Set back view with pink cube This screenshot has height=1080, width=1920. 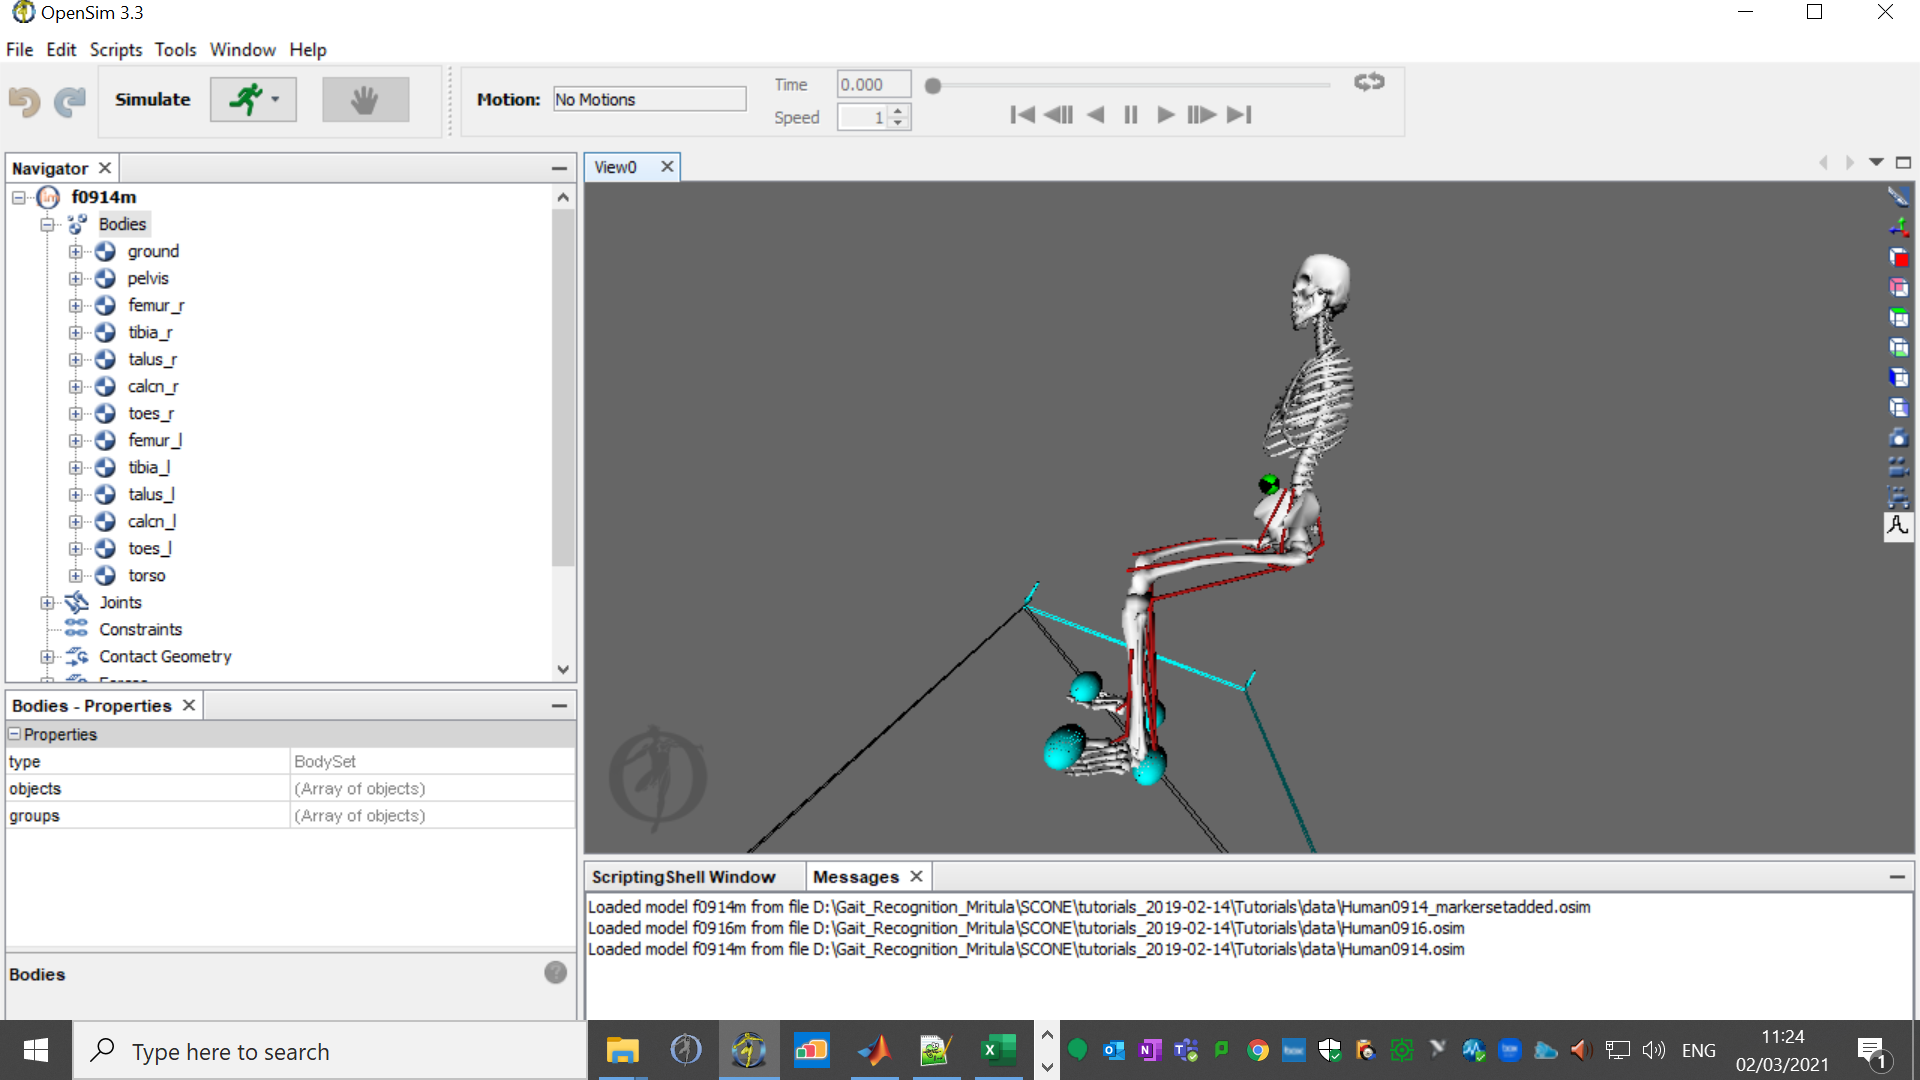click(x=1898, y=287)
